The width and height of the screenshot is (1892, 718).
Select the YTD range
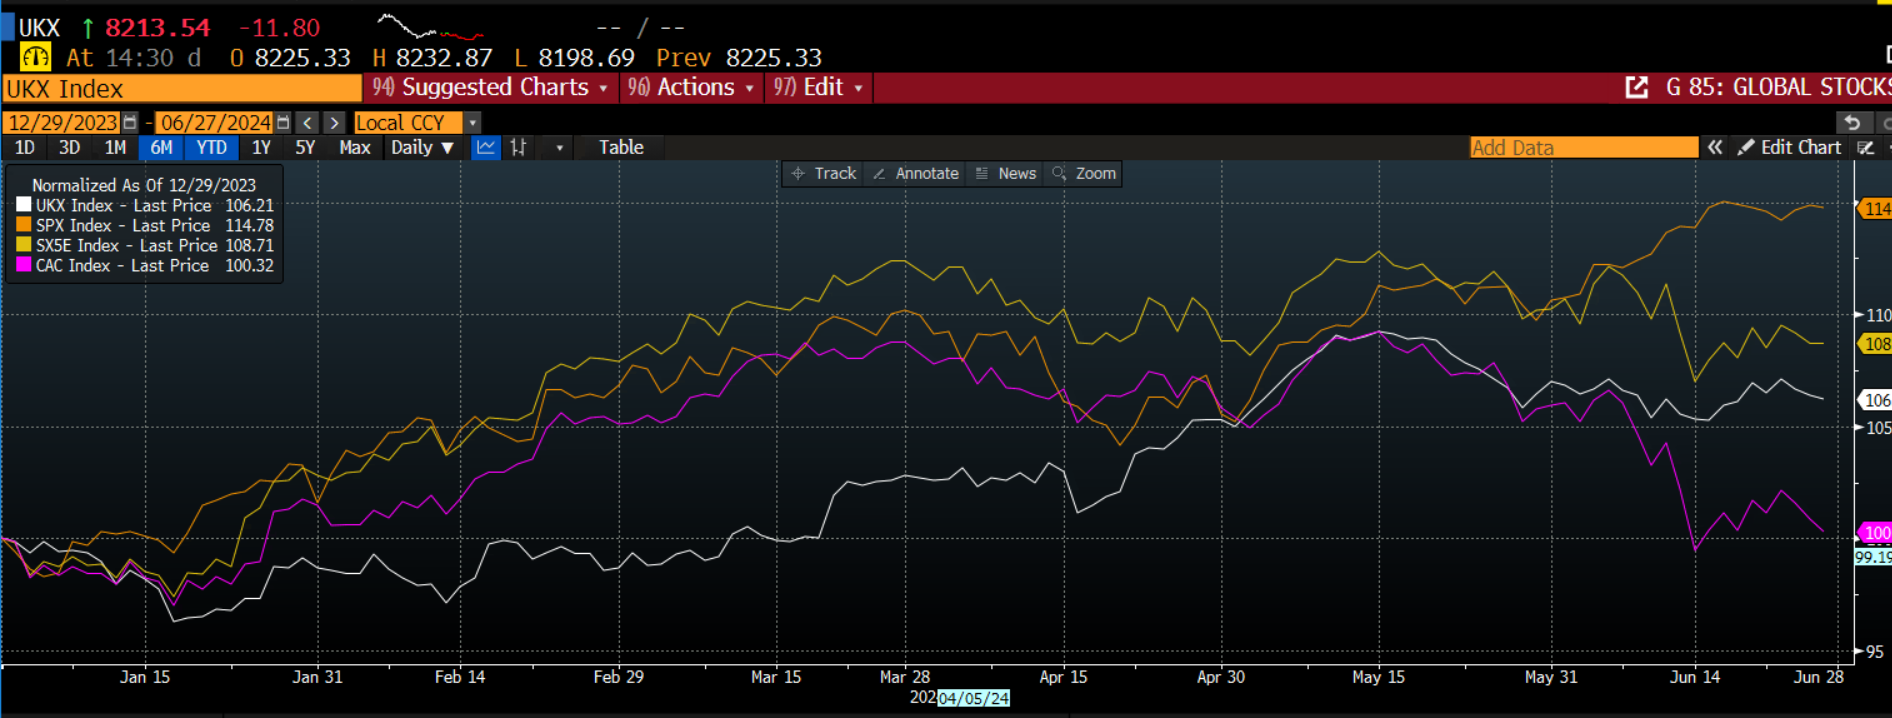coord(211,147)
